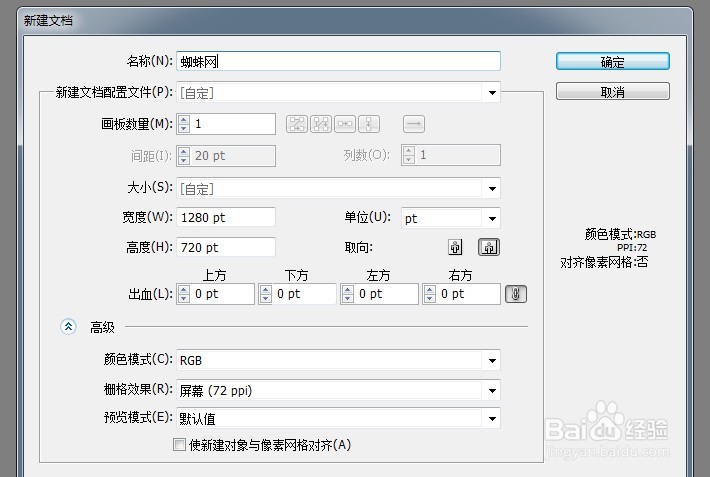710x477 pixels.
Task: Click the Arrange by Column artboard icon
Action: [x=369, y=124]
